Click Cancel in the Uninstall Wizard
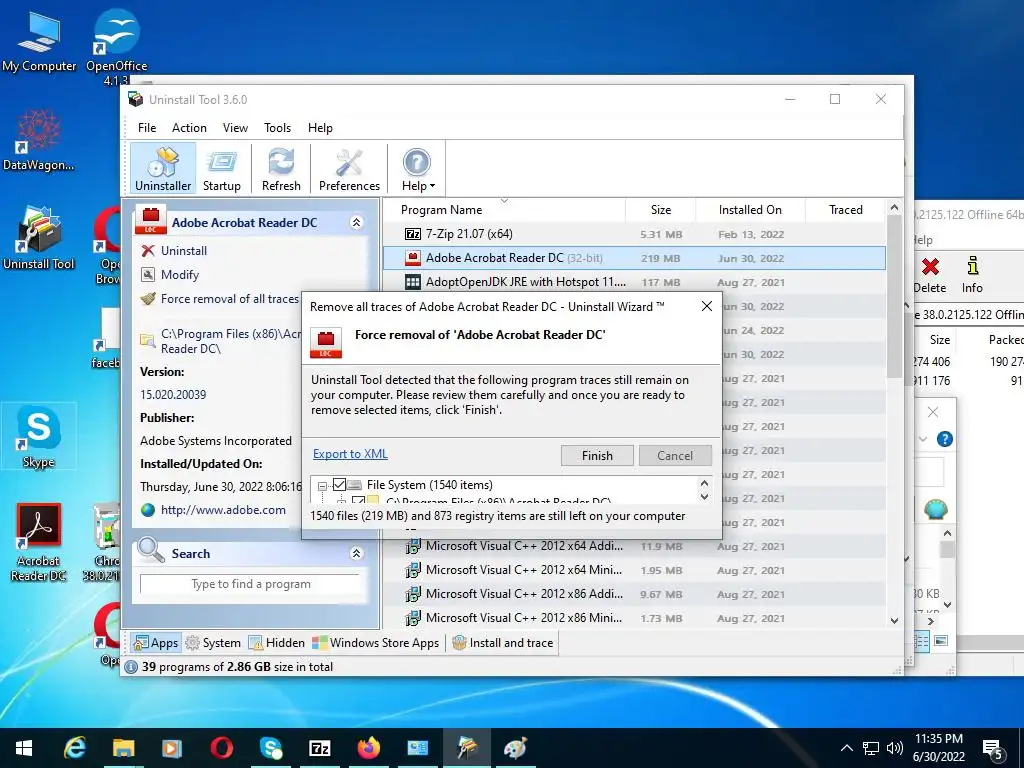1024x768 pixels. [675, 456]
